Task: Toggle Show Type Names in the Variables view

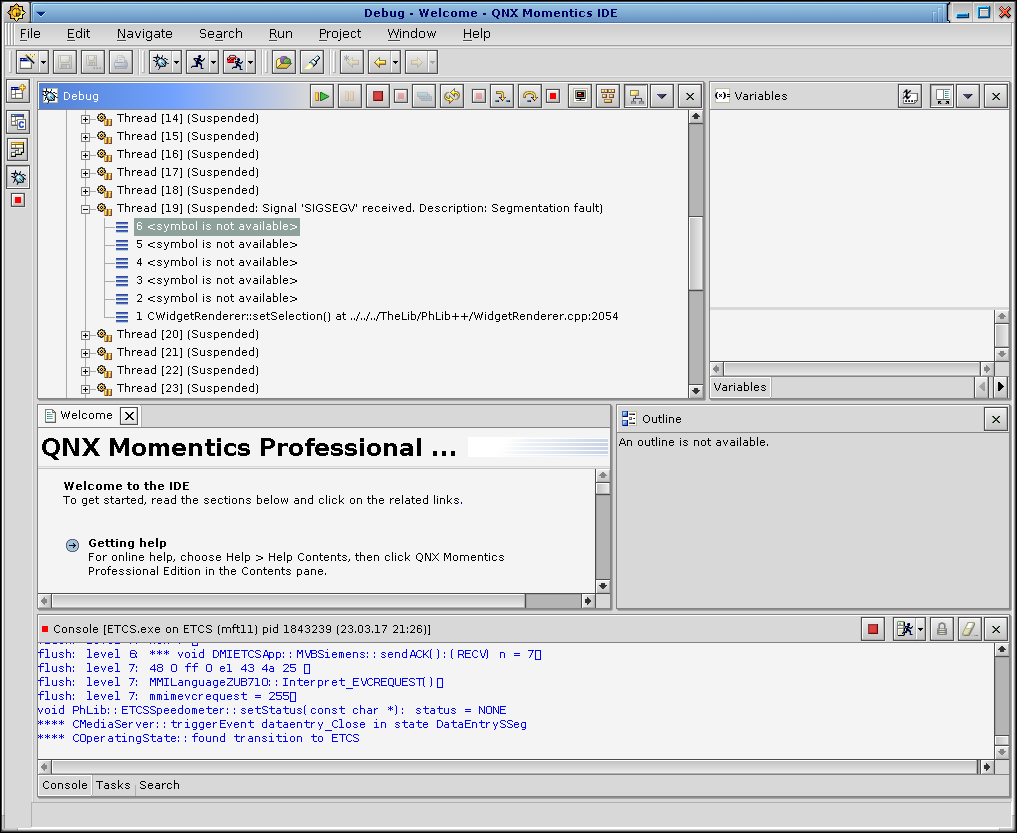Action: tap(909, 96)
